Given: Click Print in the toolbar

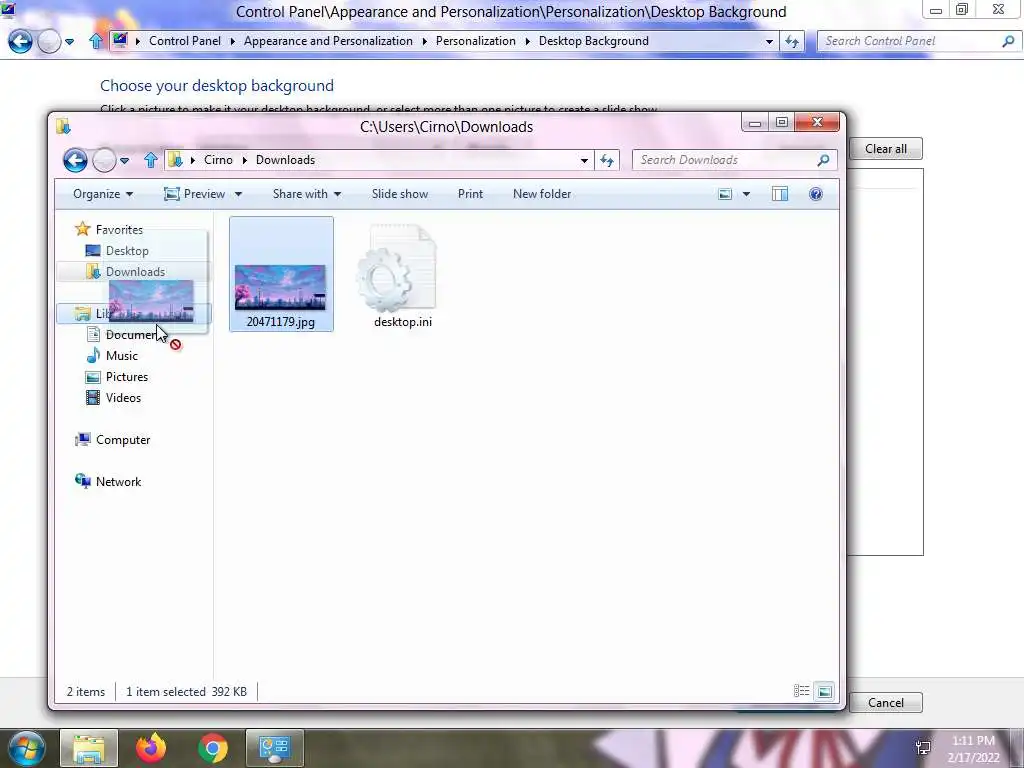Looking at the screenshot, I should [470, 194].
